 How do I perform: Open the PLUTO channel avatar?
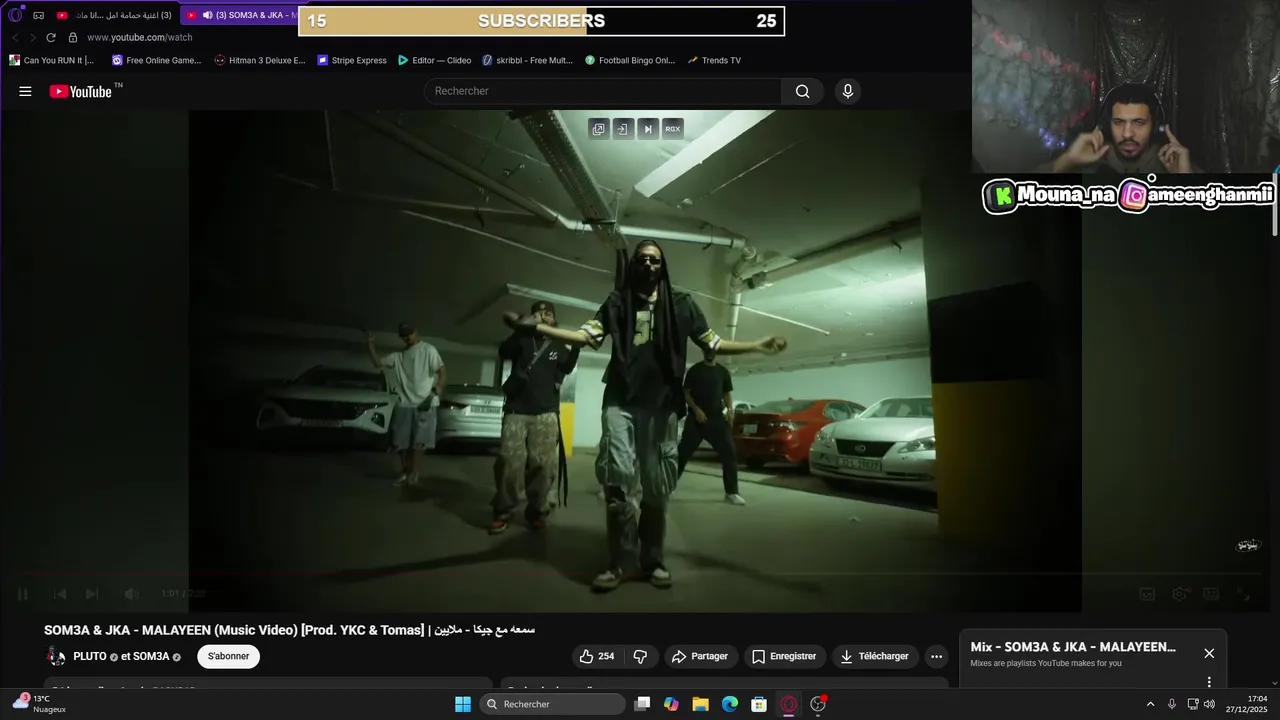tap(56, 657)
